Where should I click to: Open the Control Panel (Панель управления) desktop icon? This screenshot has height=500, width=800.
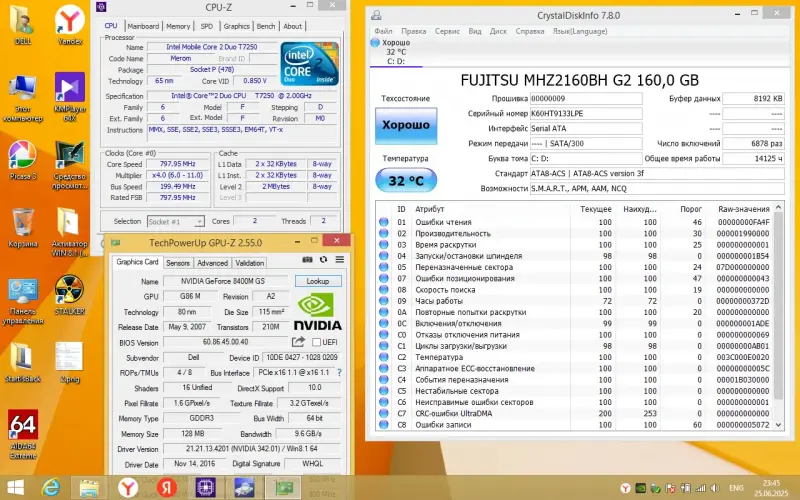(x=22, y=301)
